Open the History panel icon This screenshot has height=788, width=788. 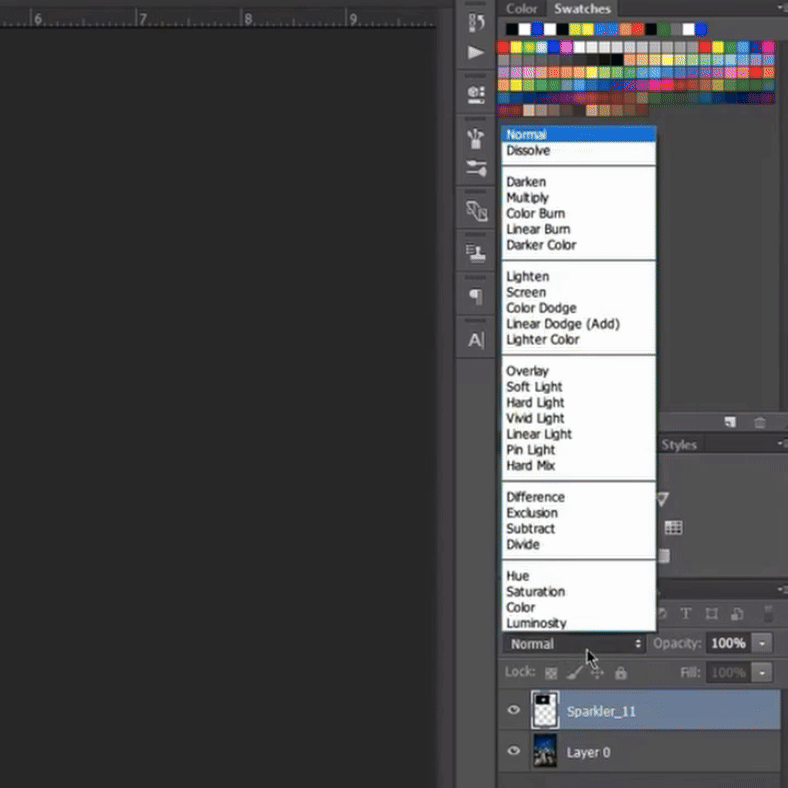(476, 21)
